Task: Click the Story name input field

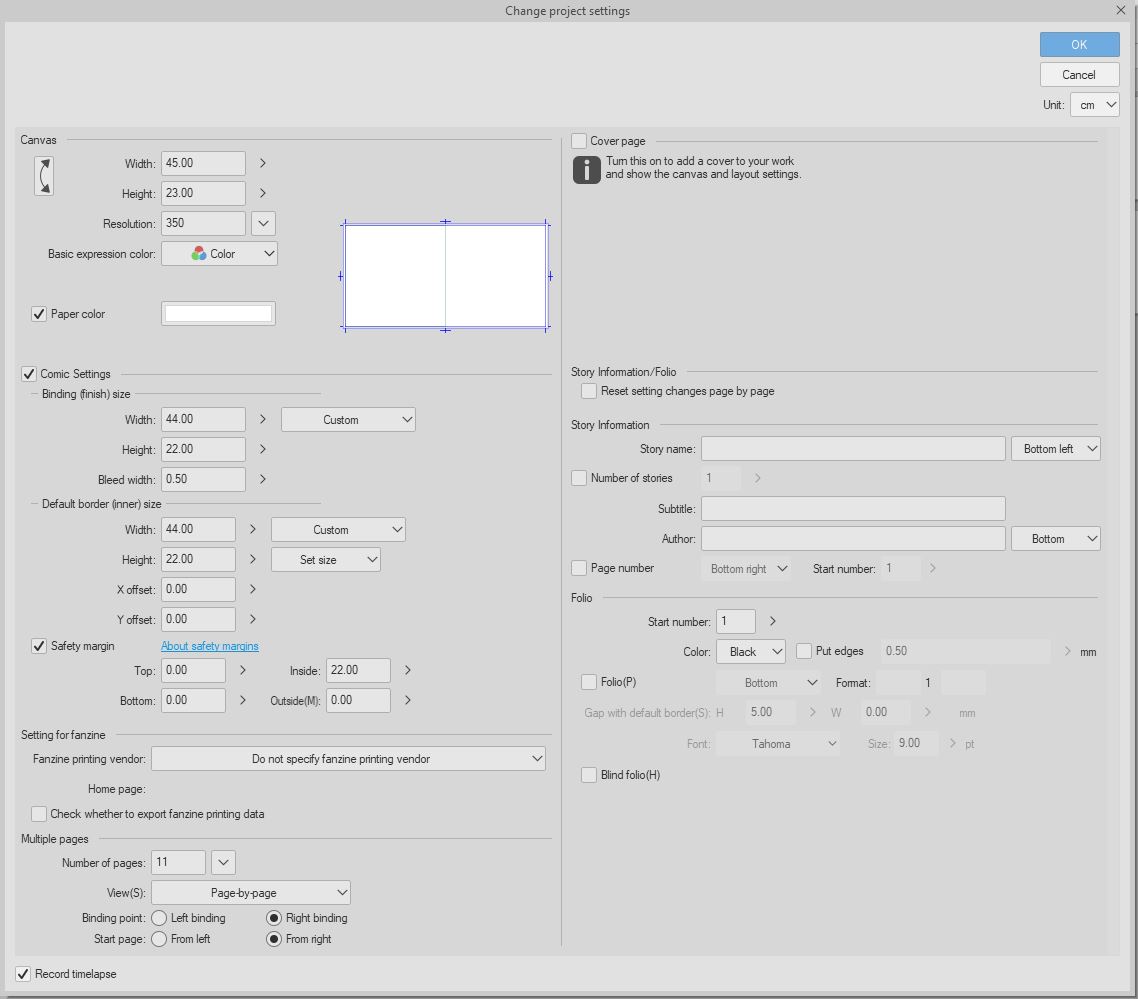Action: 853,449
